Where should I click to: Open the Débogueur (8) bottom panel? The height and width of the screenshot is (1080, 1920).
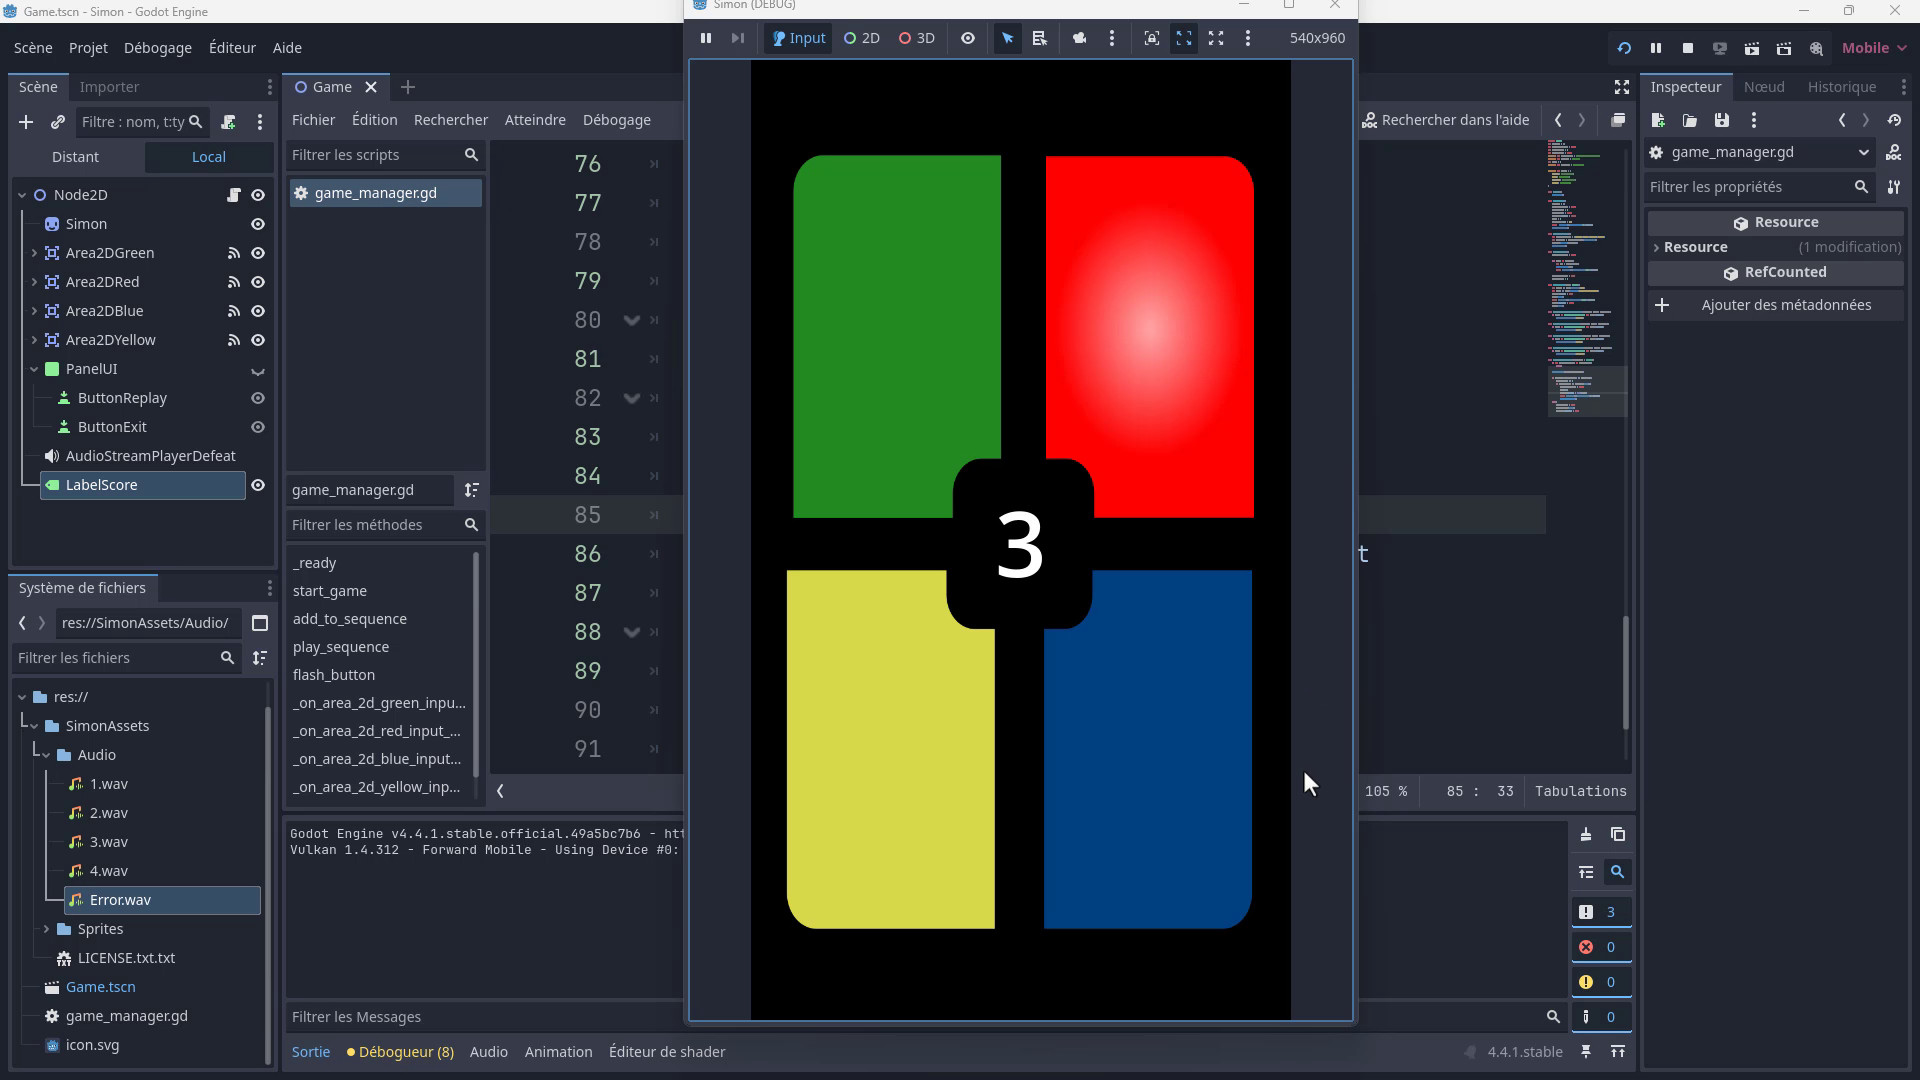[400, 1052]
